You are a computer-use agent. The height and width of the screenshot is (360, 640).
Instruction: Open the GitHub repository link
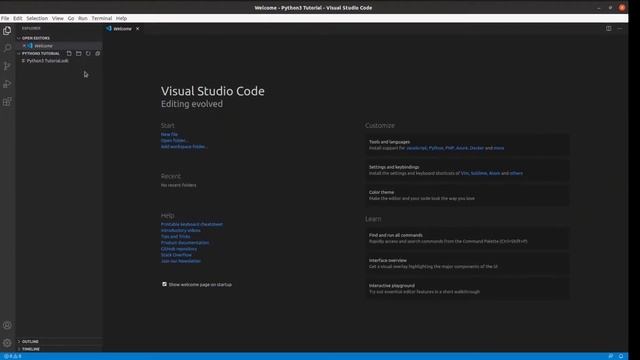[x=179, y=249]
